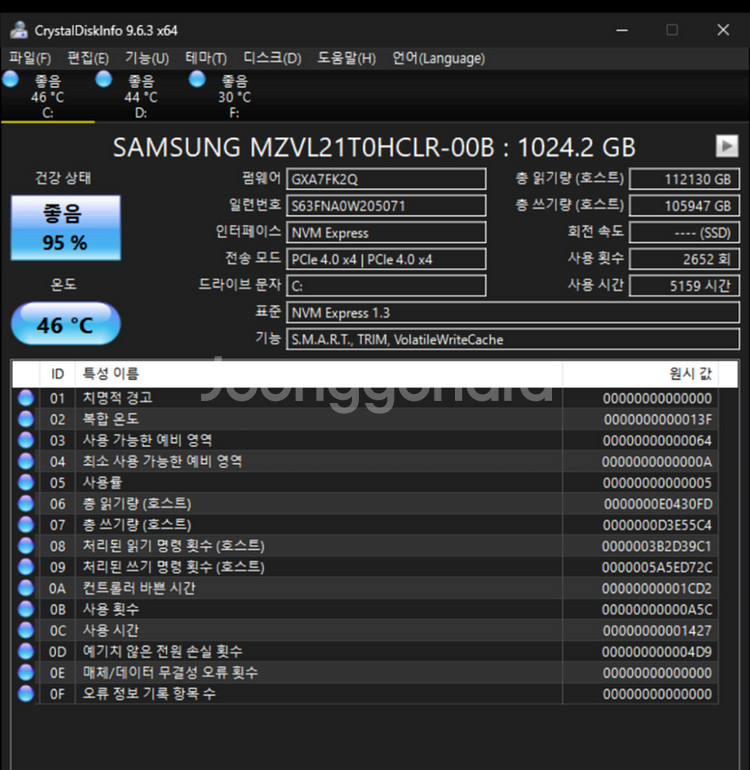750x770 pixels.
Task: Click the features field S.M.A.R.T., TRIM
Action: [x=513, y=339]
